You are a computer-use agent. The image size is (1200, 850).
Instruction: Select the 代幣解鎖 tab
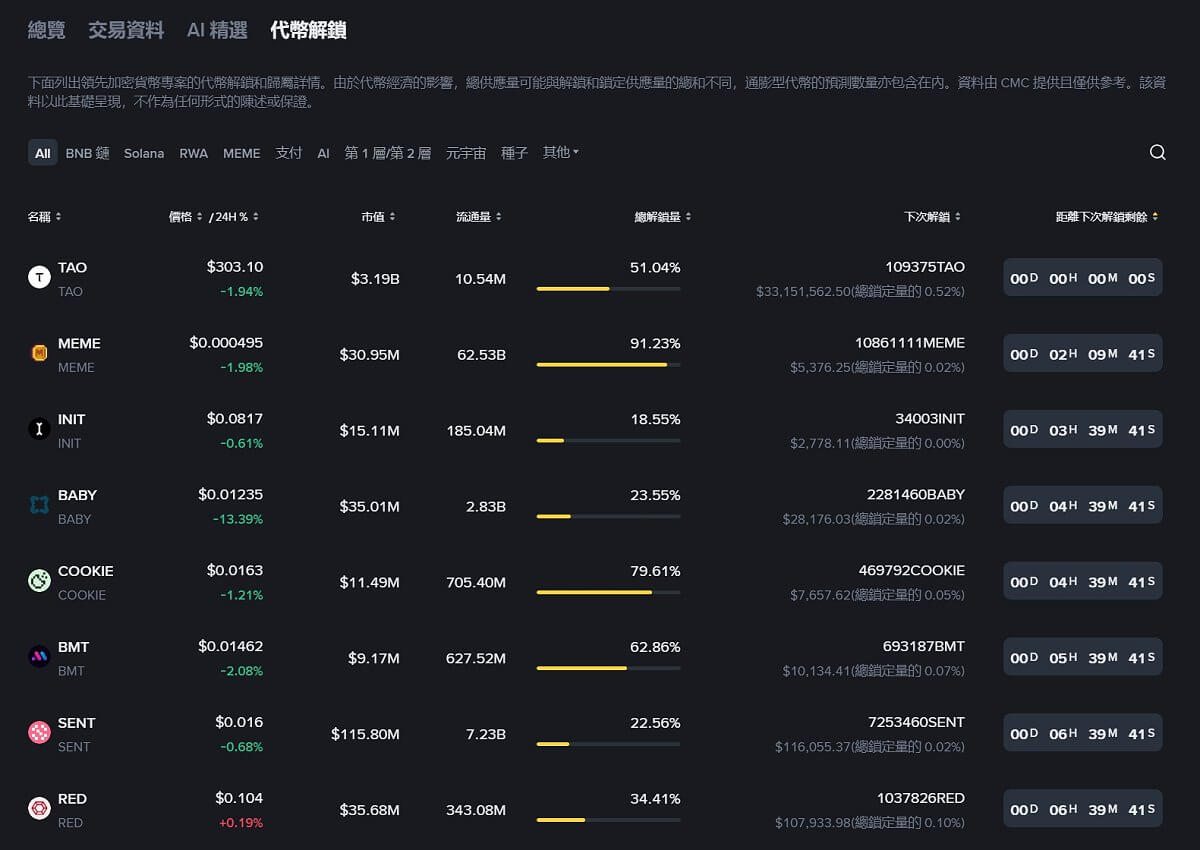point(308,31)
